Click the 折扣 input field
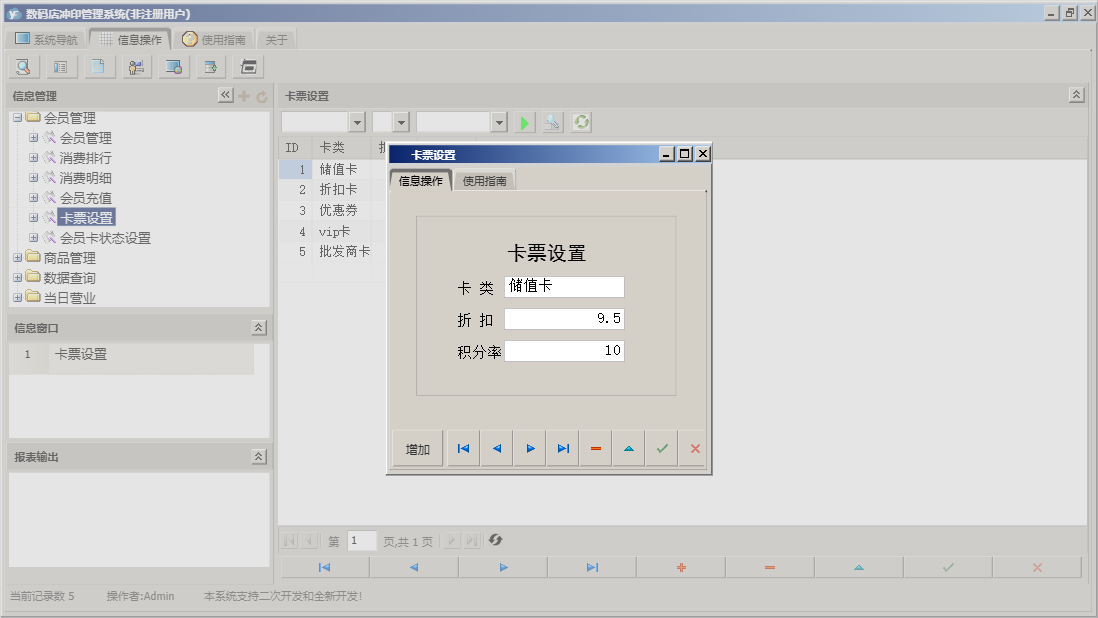 click(564, 319)
